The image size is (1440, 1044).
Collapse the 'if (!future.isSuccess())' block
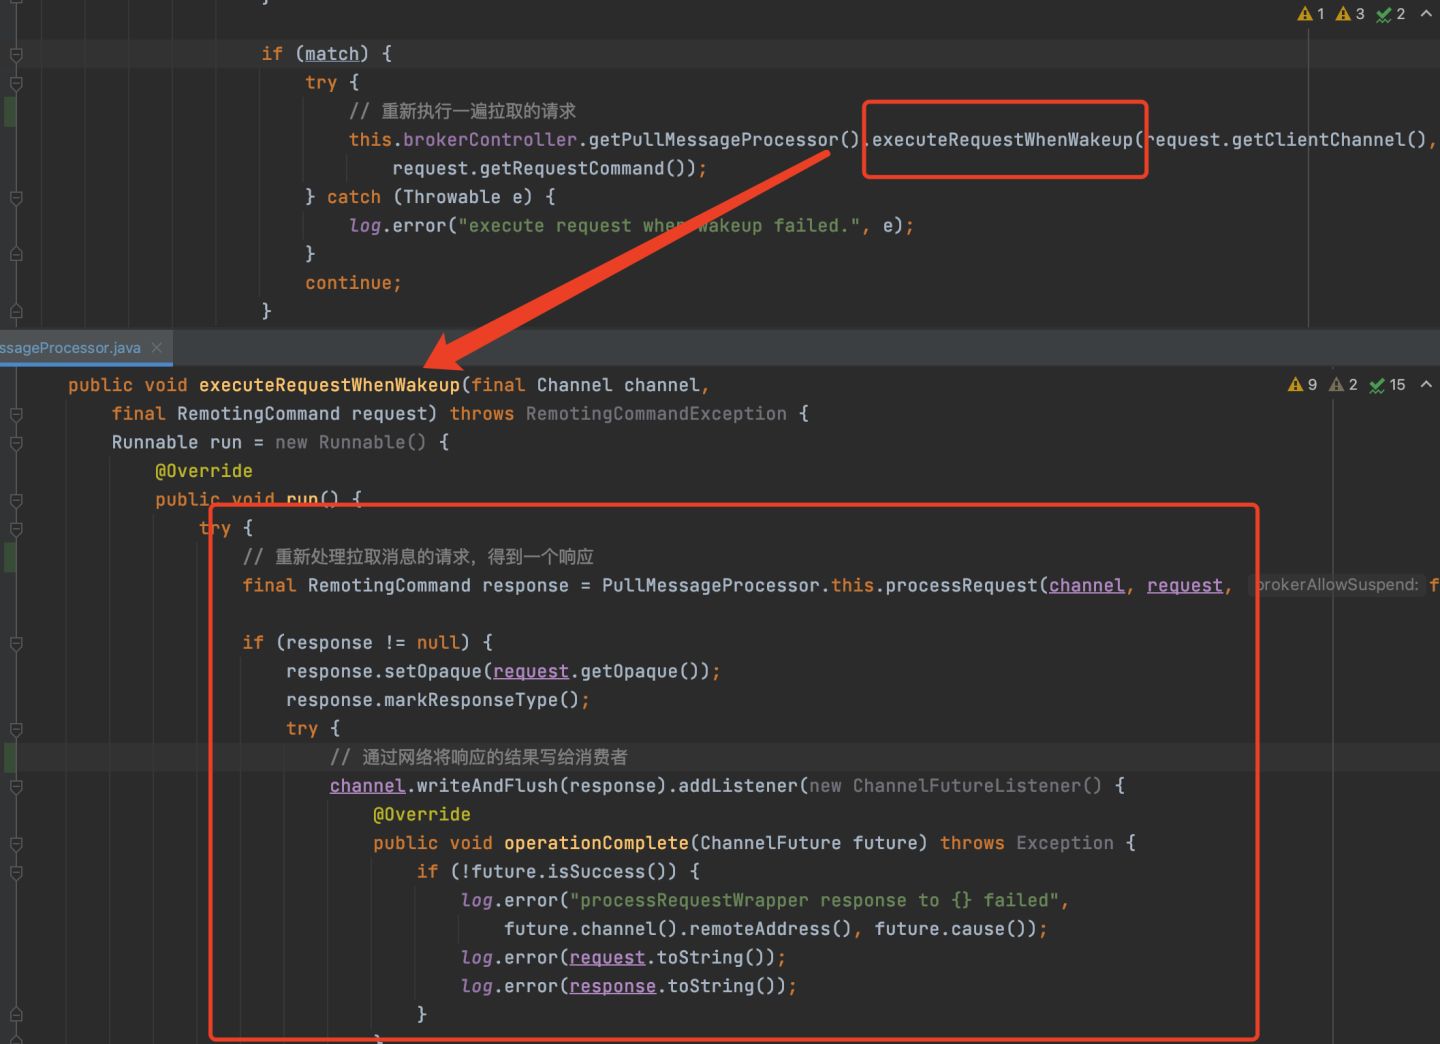16,872
